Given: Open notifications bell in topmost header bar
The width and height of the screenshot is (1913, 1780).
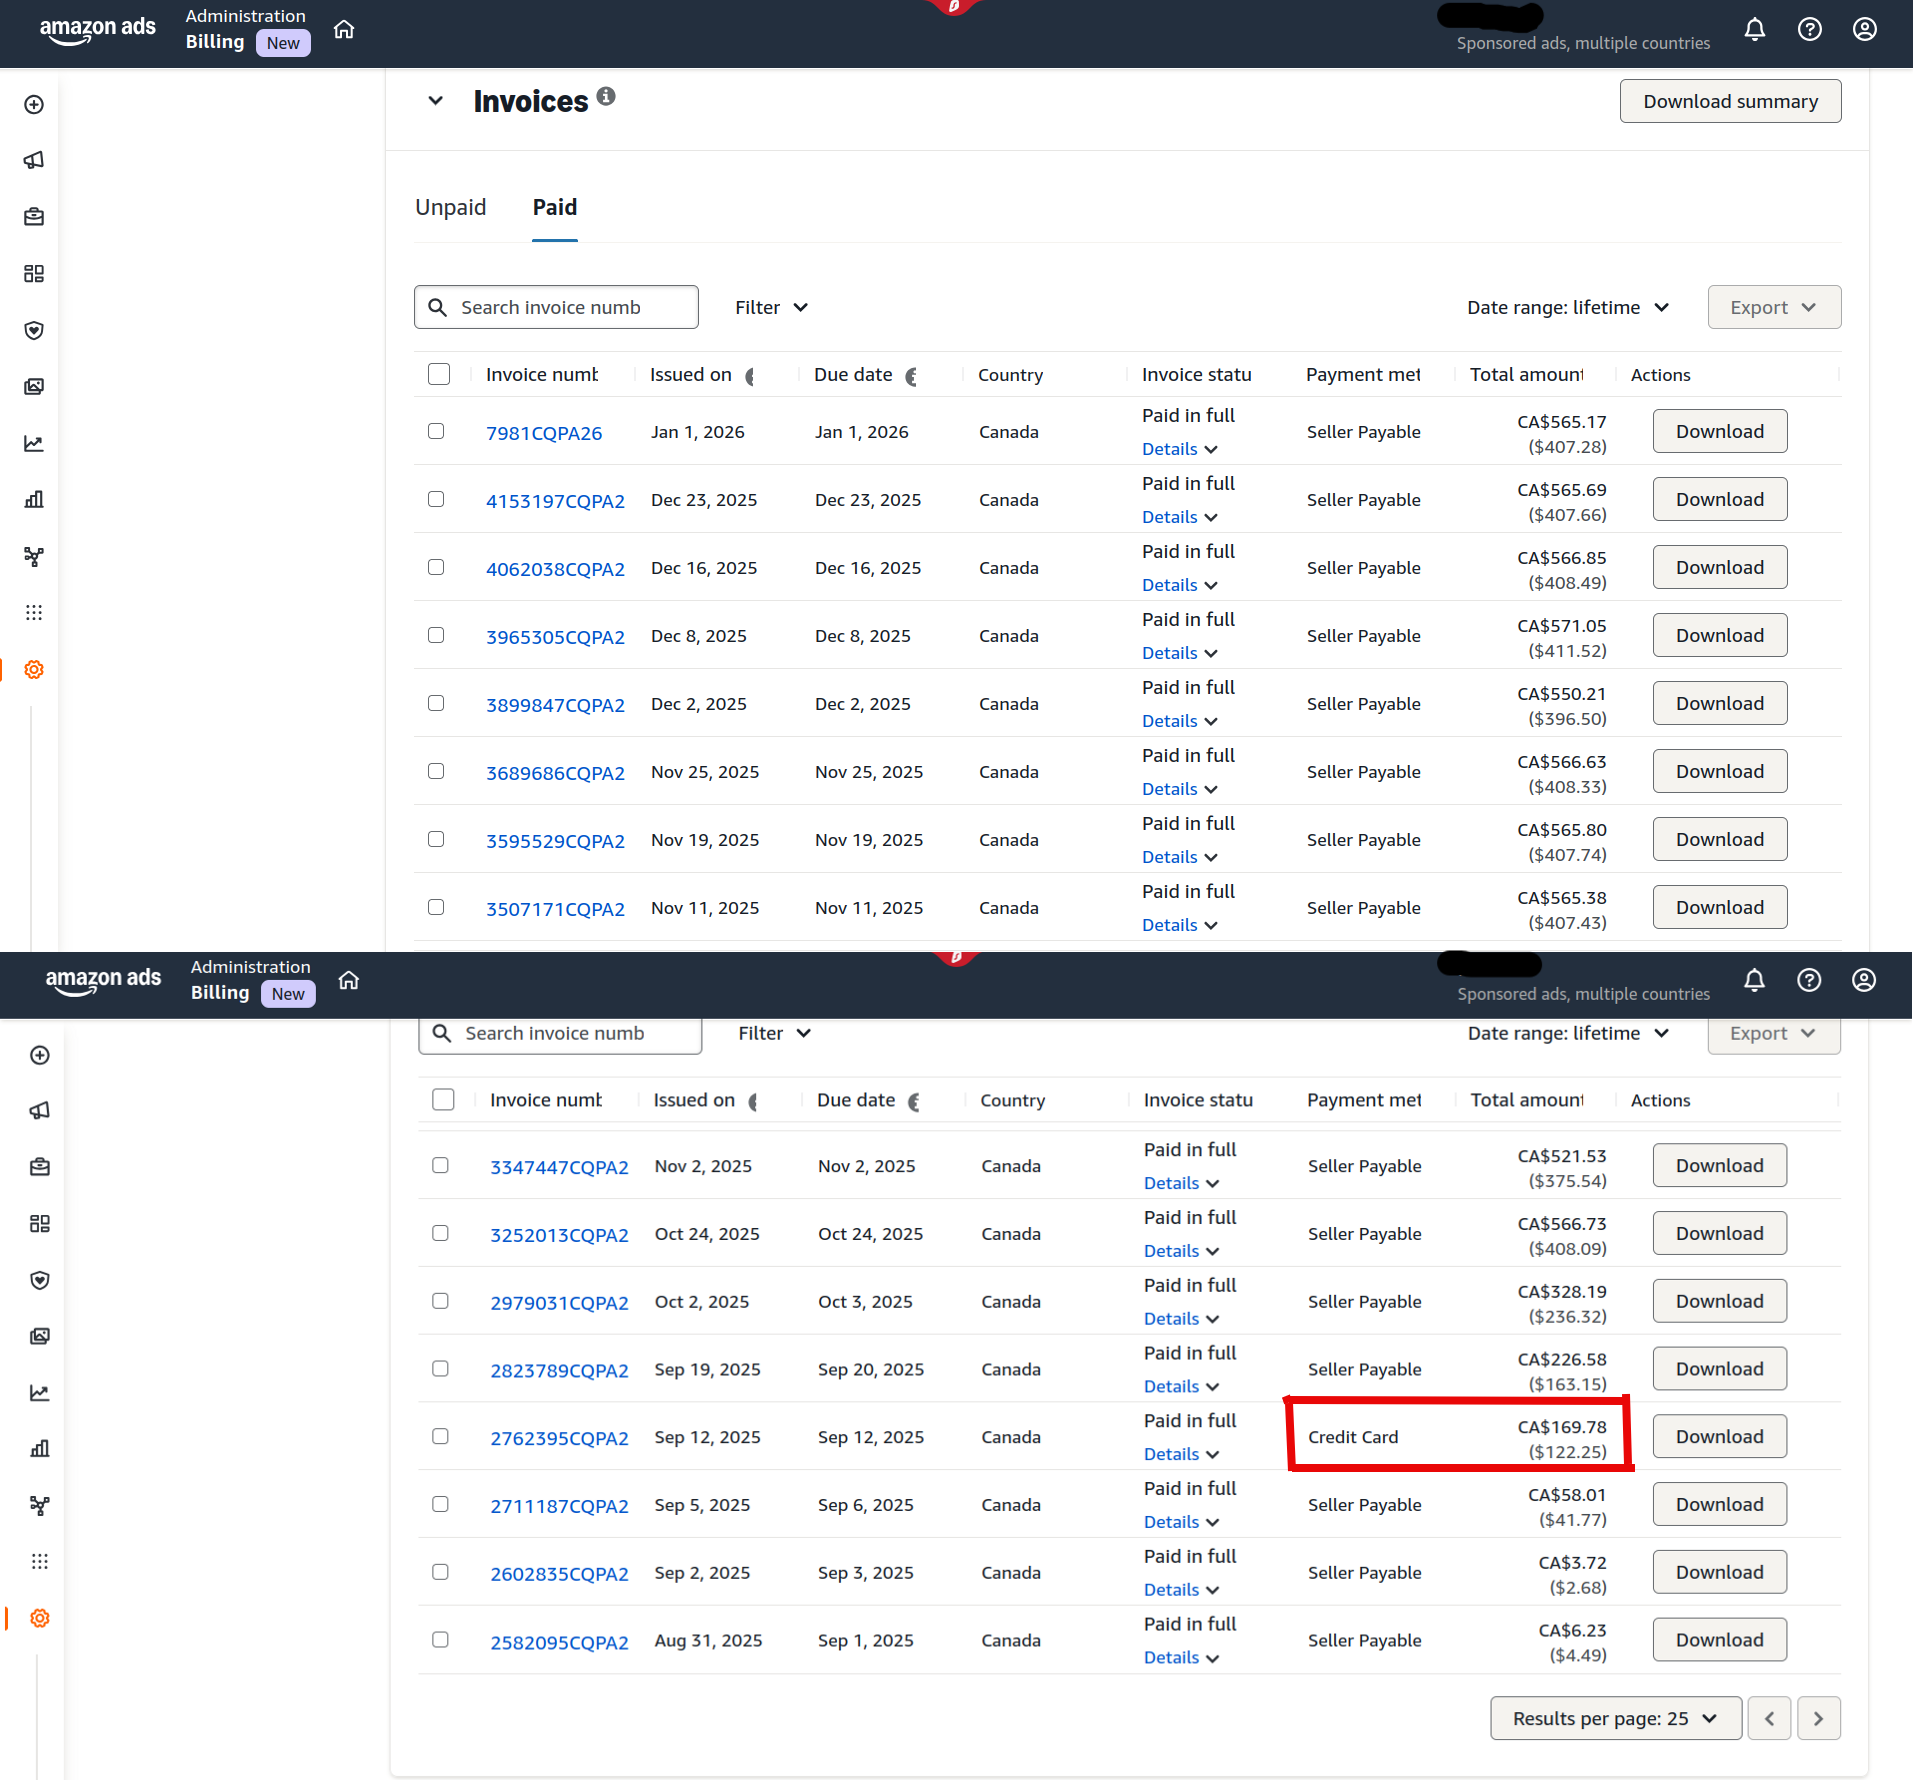Looking at the screenshot, I should (1754, 29).
